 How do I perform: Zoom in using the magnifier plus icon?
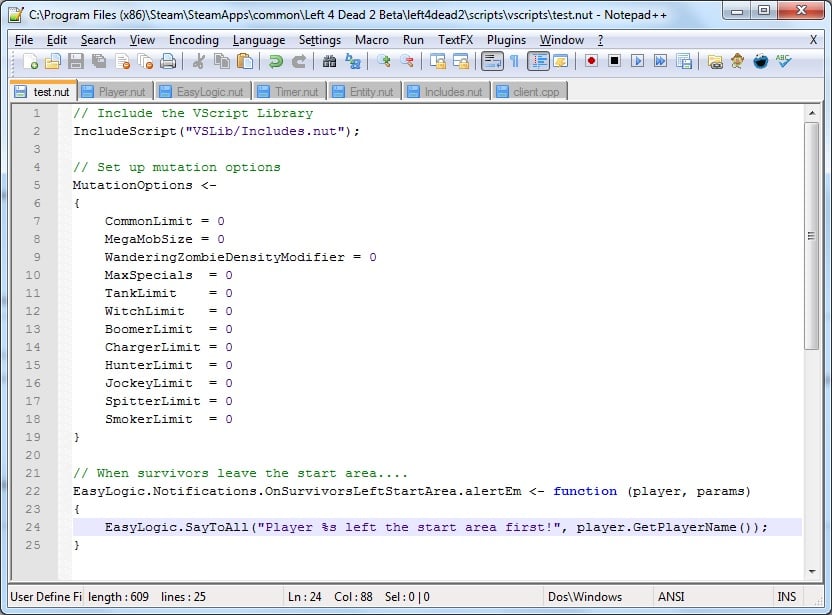pyautogui.click(x=383, y=62)
